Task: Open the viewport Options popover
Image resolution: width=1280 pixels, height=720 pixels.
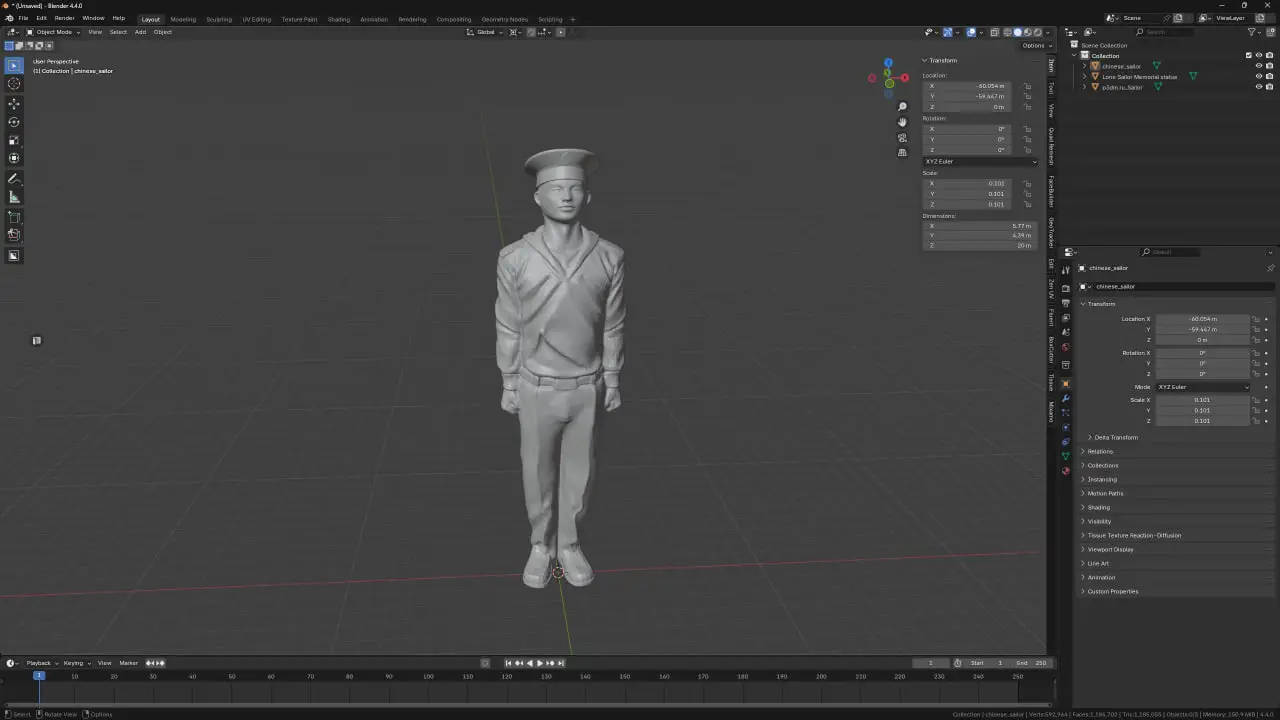Action: tap(1034, 45)
